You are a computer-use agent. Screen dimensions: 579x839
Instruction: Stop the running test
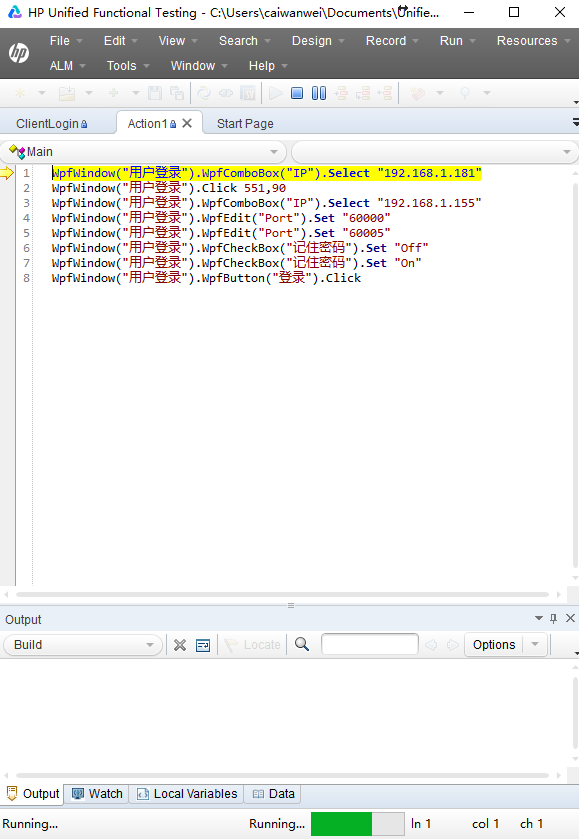click(297, 93)
